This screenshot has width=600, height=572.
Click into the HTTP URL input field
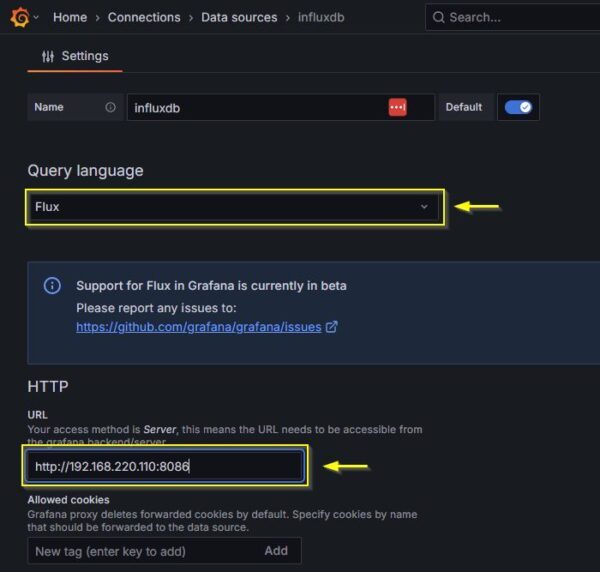click(165, 466)
